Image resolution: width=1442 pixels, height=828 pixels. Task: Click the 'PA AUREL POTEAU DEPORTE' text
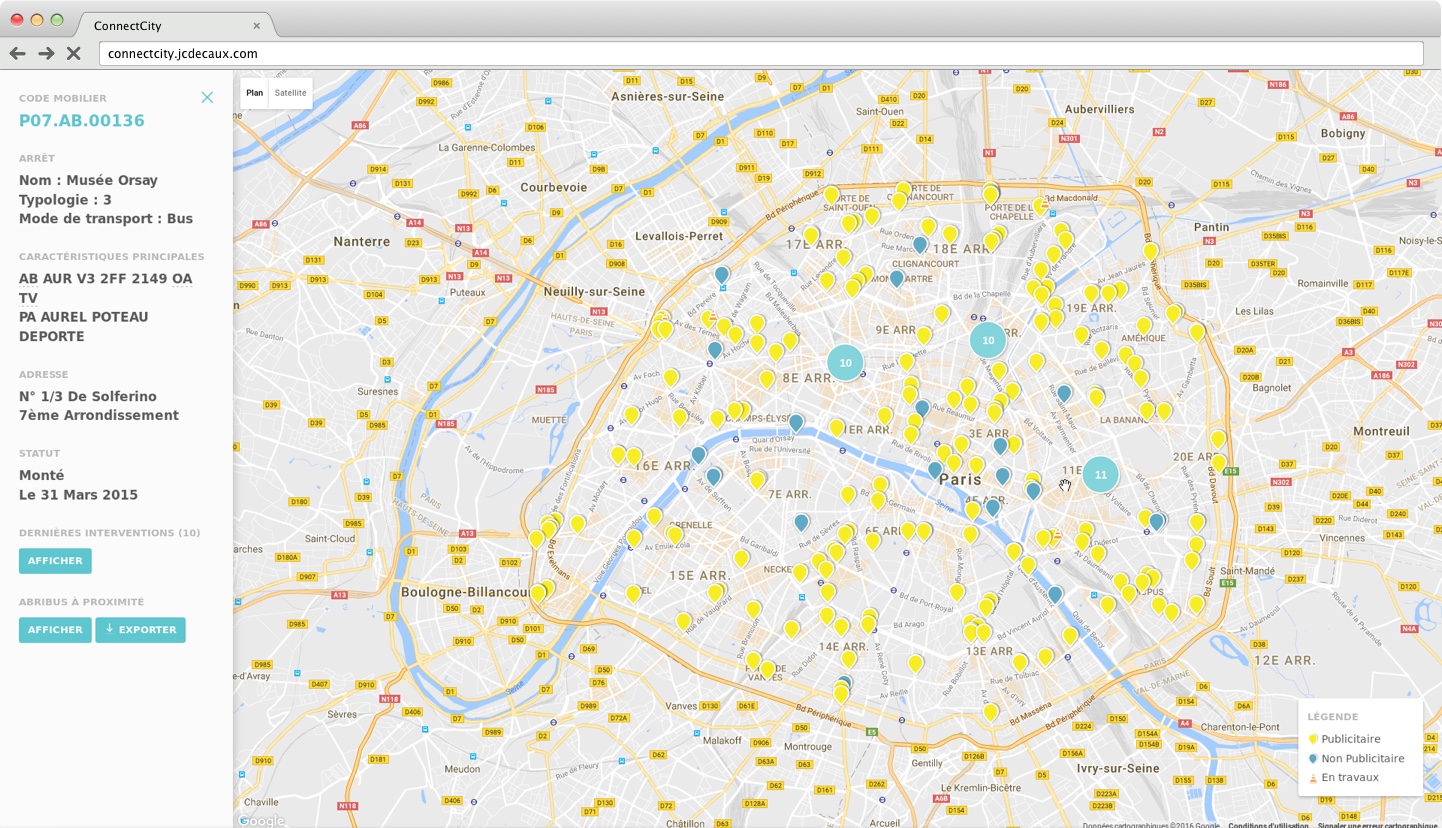coord(84,327)
